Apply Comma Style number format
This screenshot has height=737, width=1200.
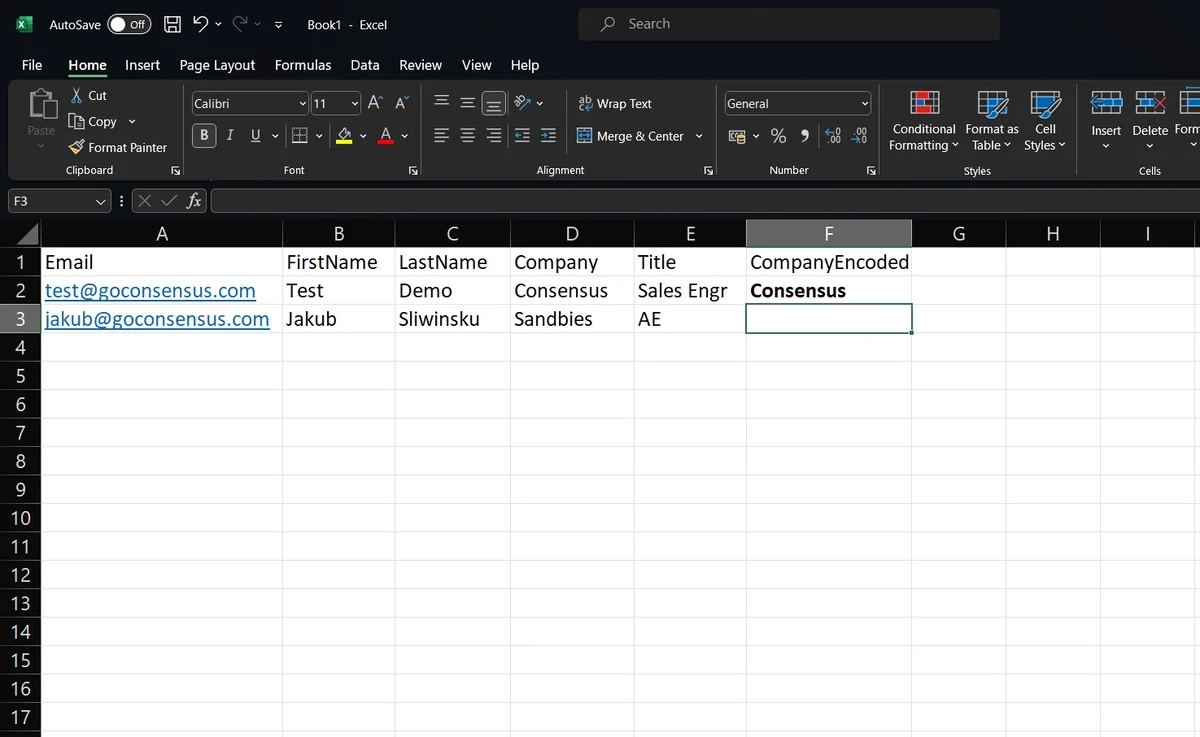[x=805, y=136]
